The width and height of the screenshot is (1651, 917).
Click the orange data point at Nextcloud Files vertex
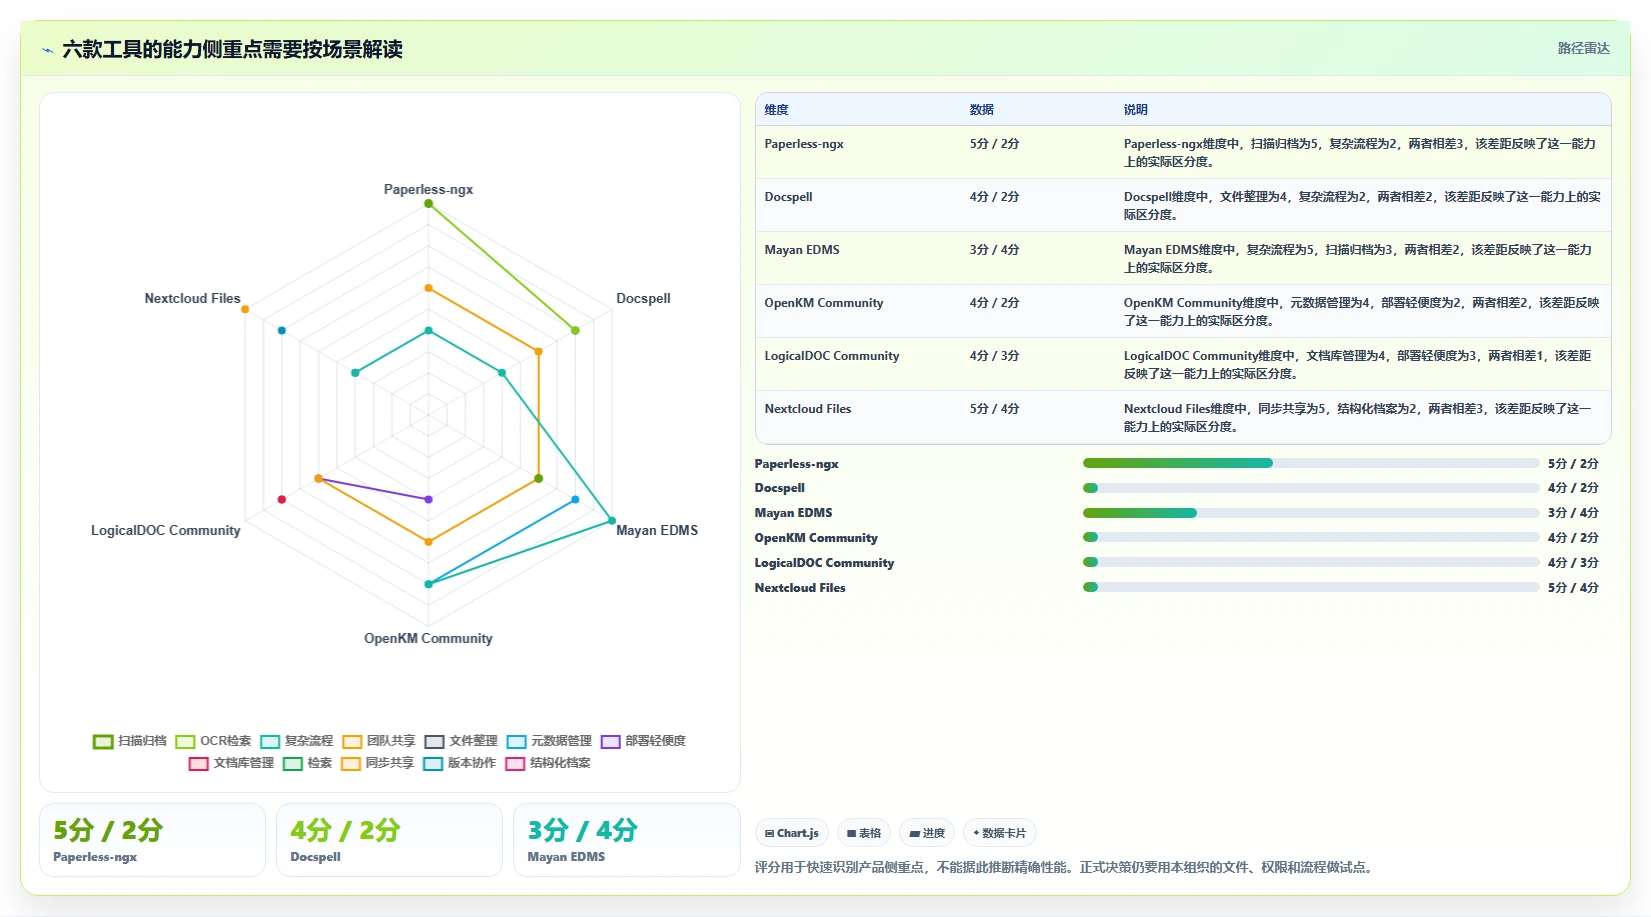245,309
